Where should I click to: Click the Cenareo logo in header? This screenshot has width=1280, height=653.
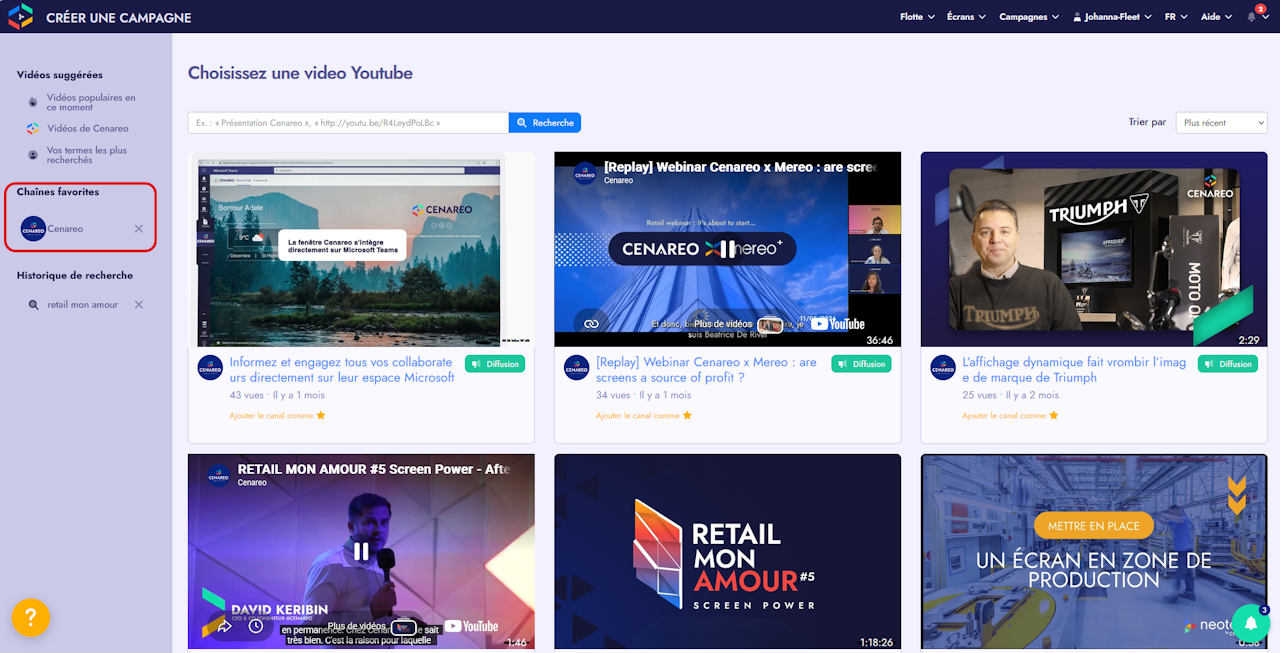[20, 16]
